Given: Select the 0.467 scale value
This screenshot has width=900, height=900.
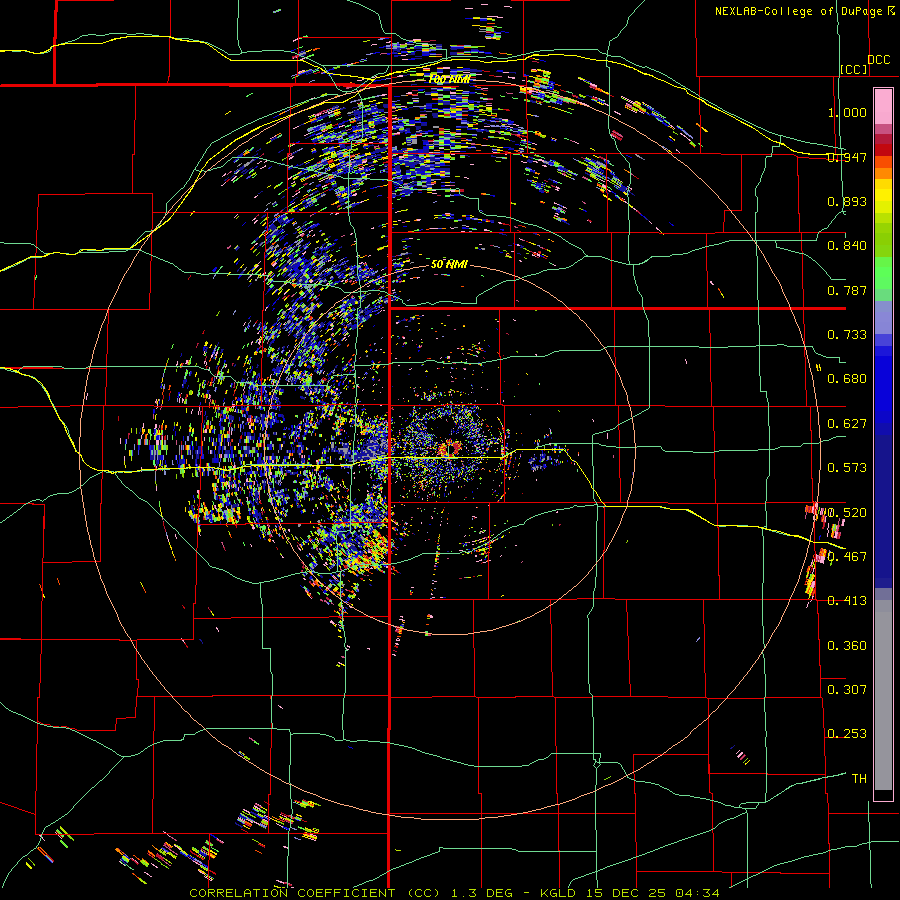Looking at the screenshot, I should tap(847, 556).
